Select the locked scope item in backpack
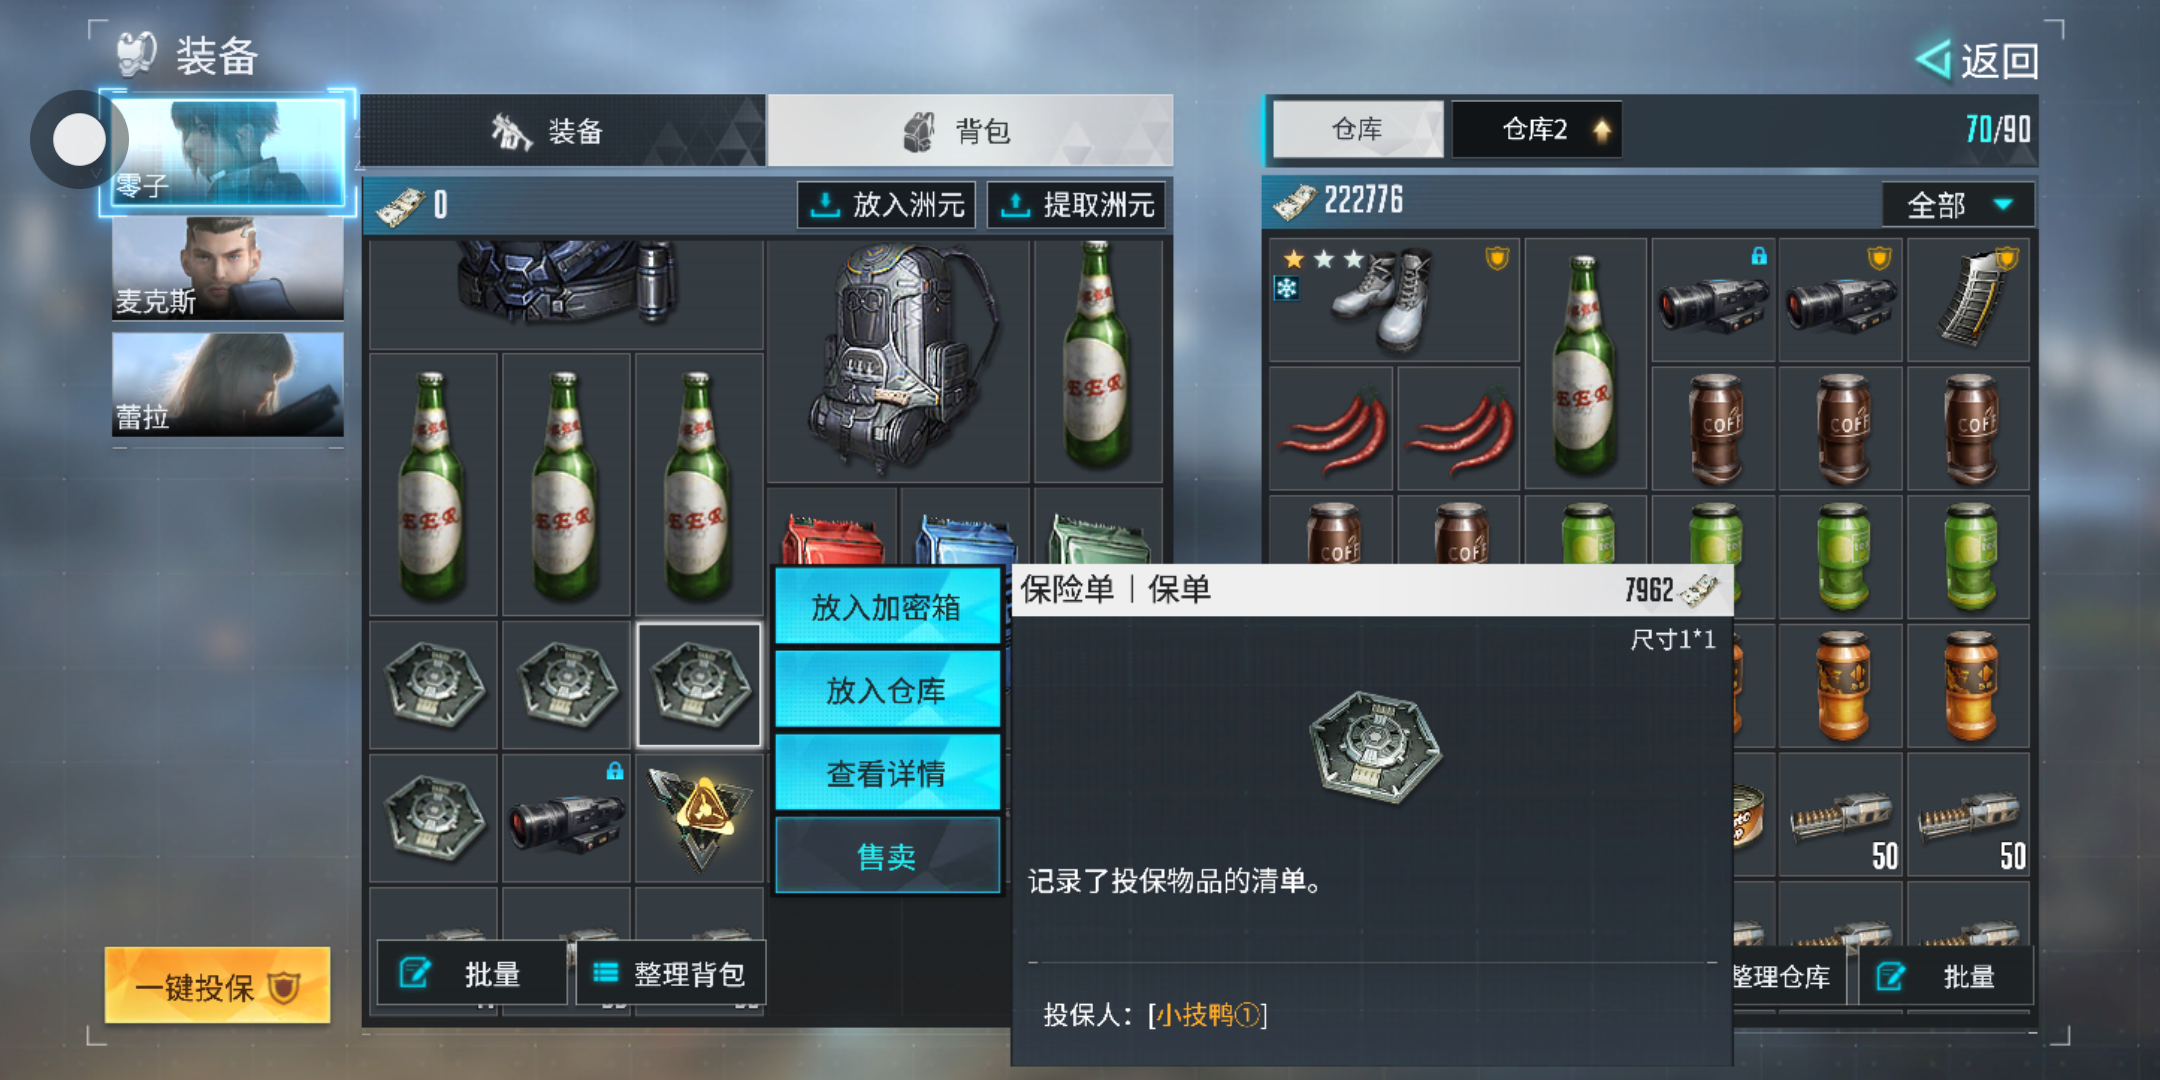The image size is (2160, 1080). tap(566, 818)
